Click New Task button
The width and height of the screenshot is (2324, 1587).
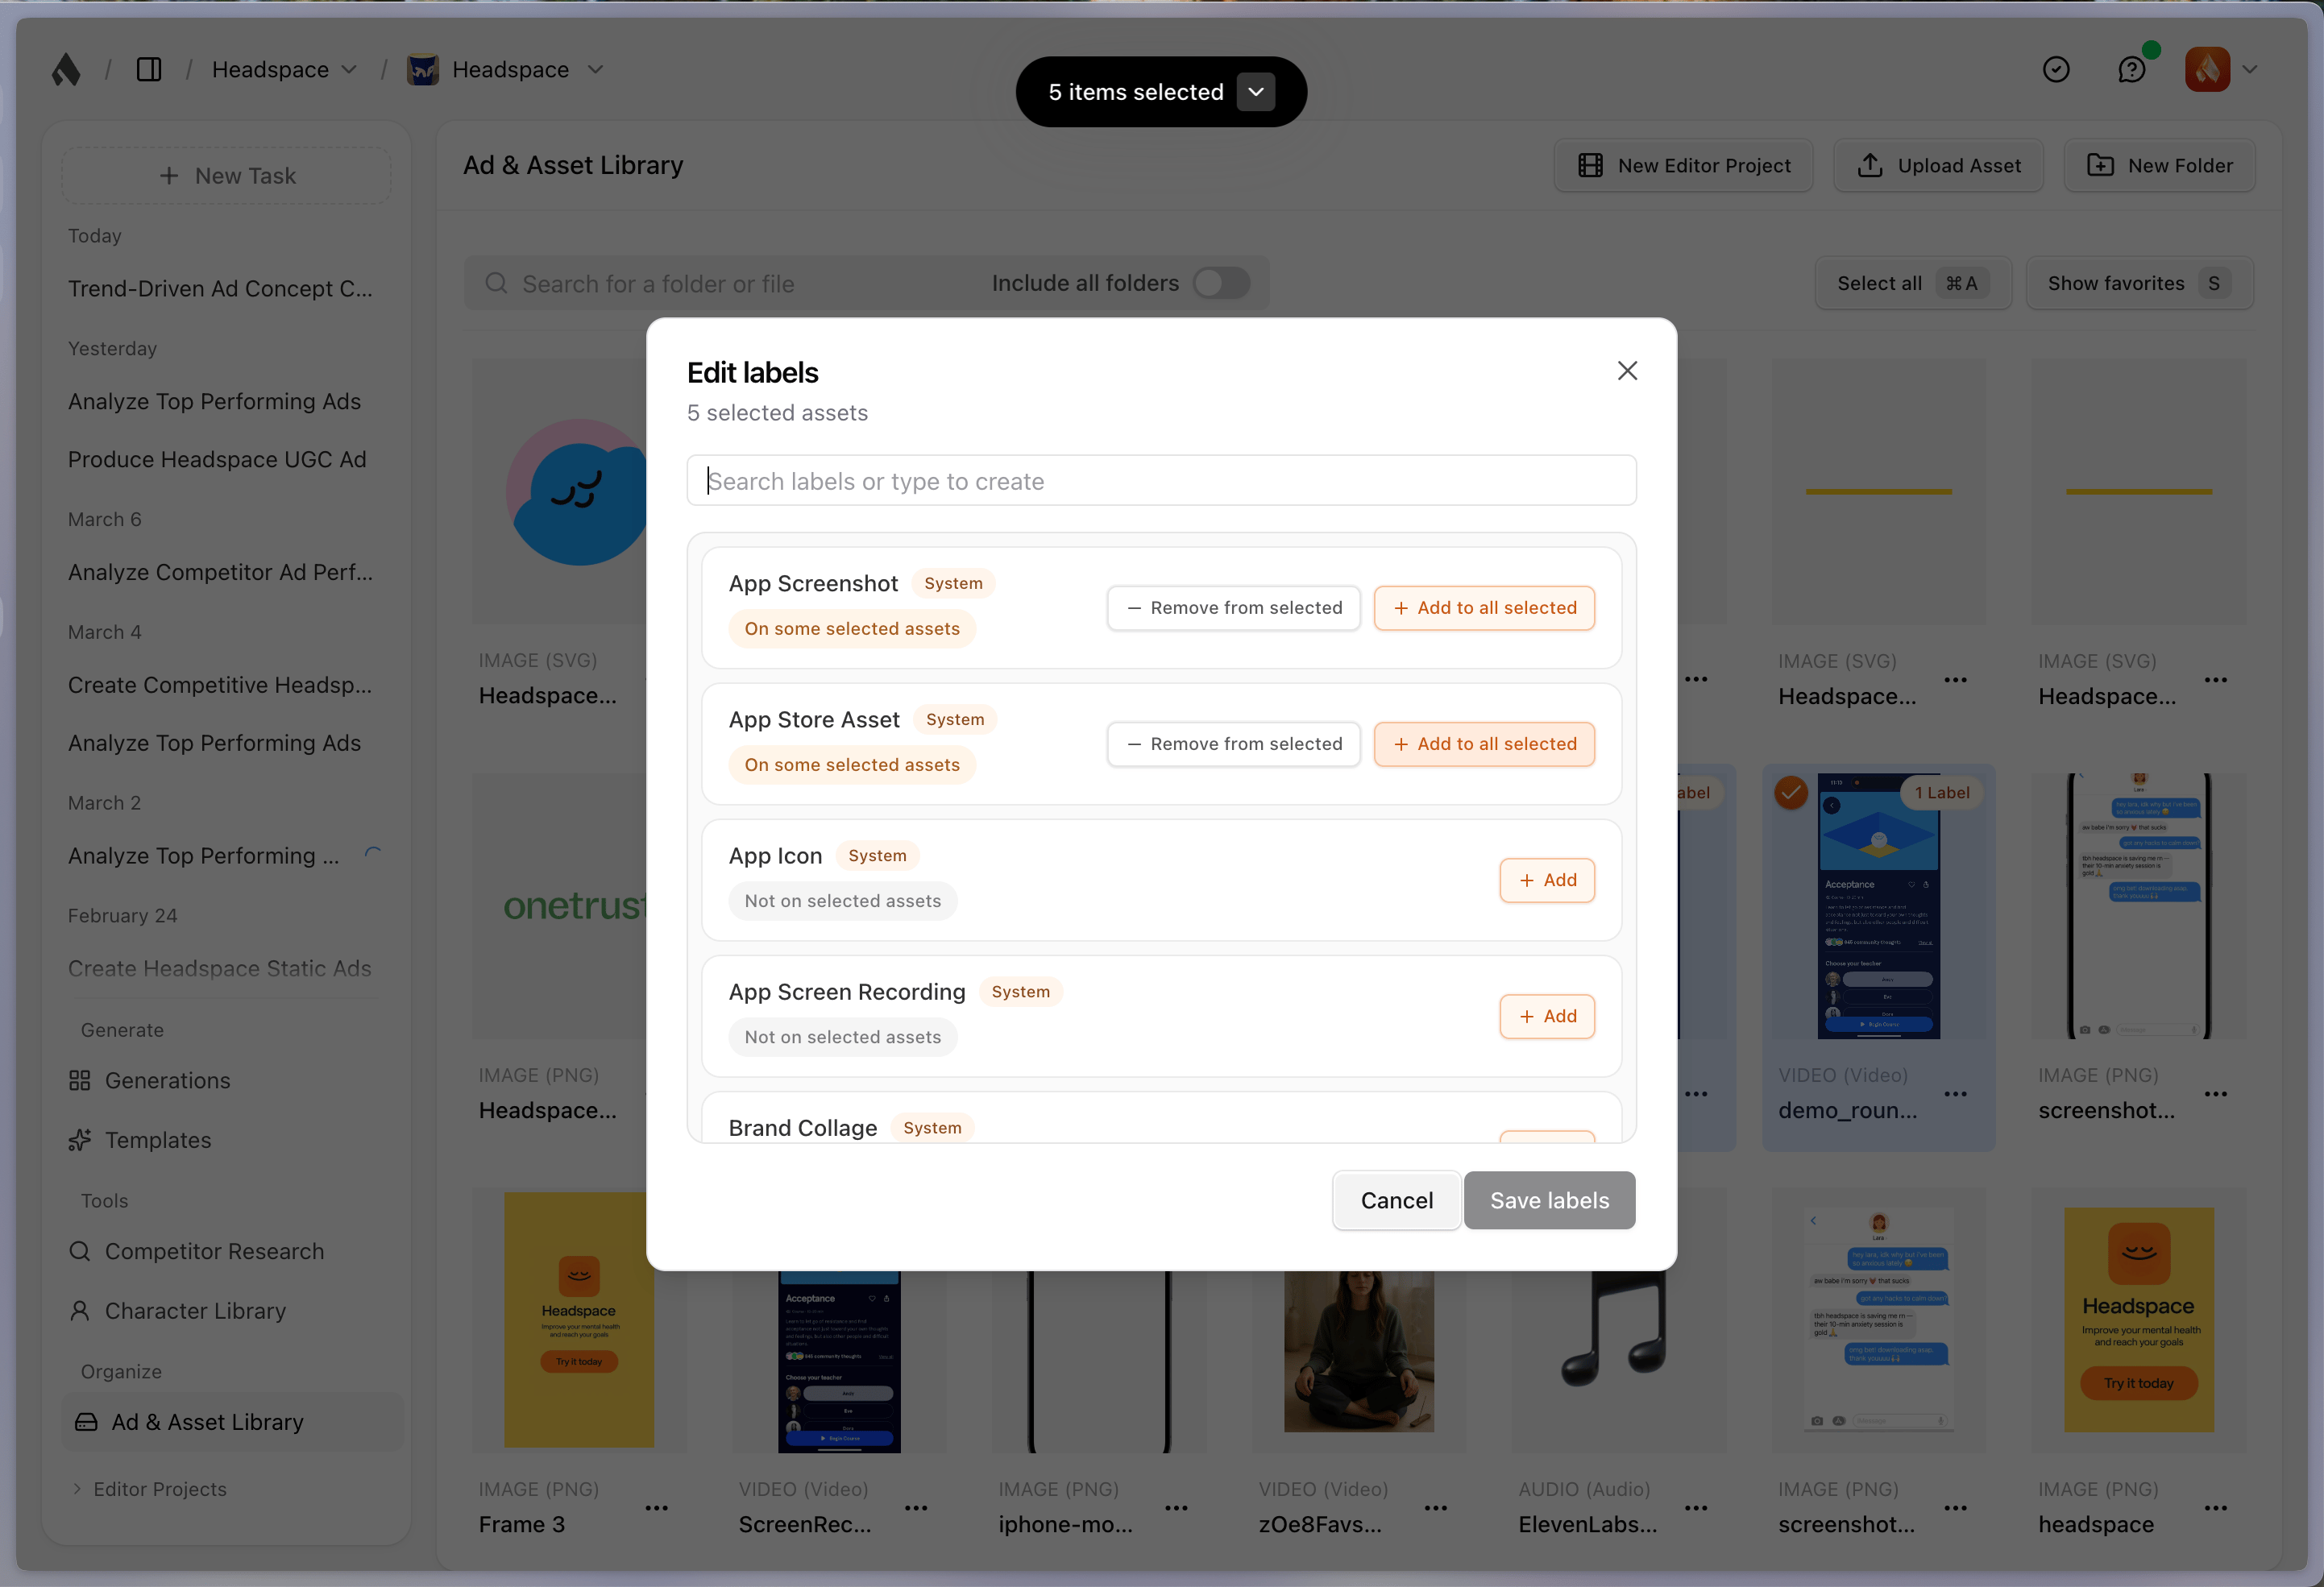pyautogui.click(x=226, y=175)
